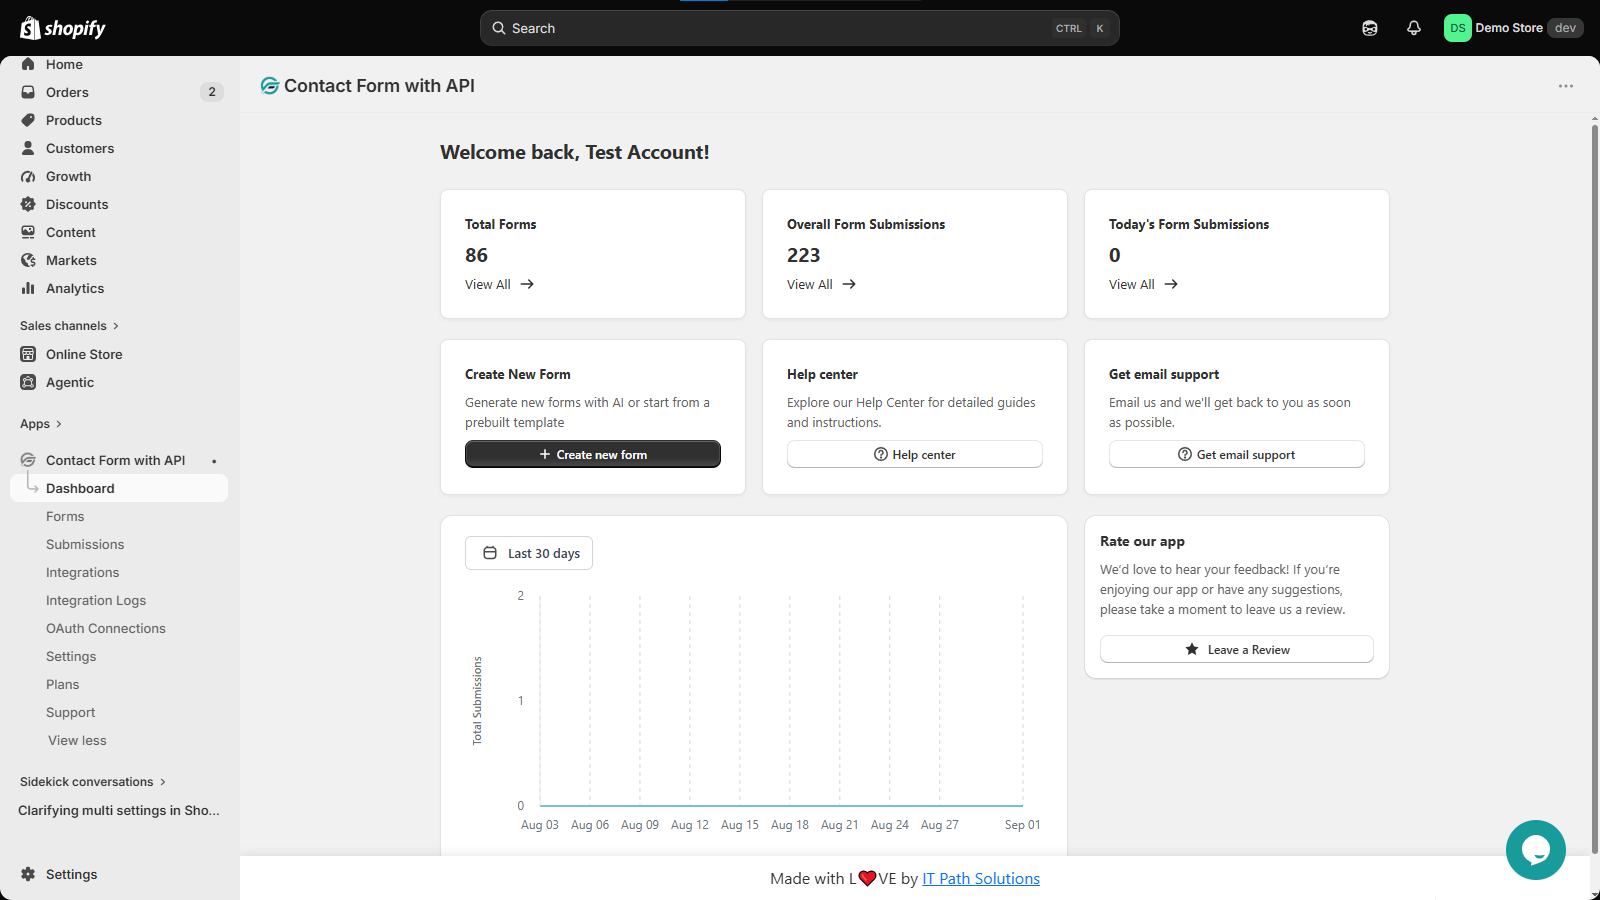Click the Products tag icon
Viewport: 1600px width, 900px height.
click(28, 120)
